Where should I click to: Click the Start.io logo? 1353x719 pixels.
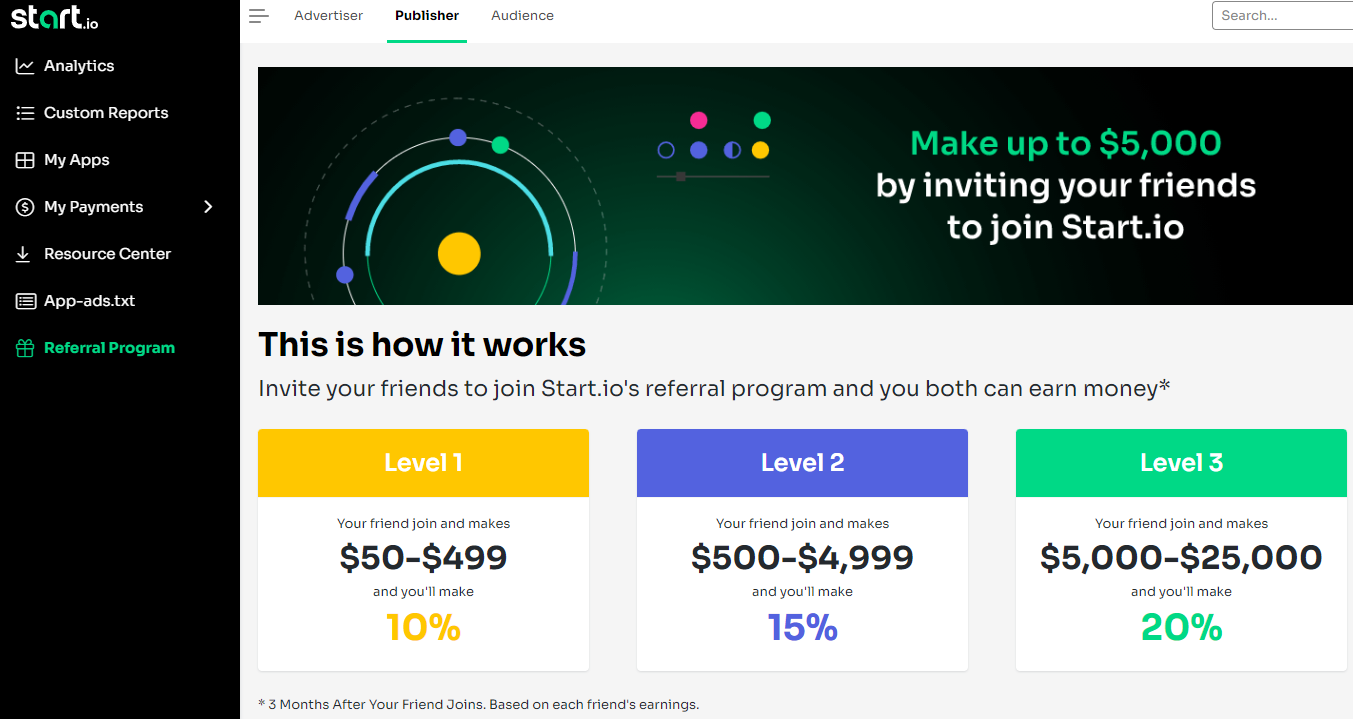click(54, 17)
